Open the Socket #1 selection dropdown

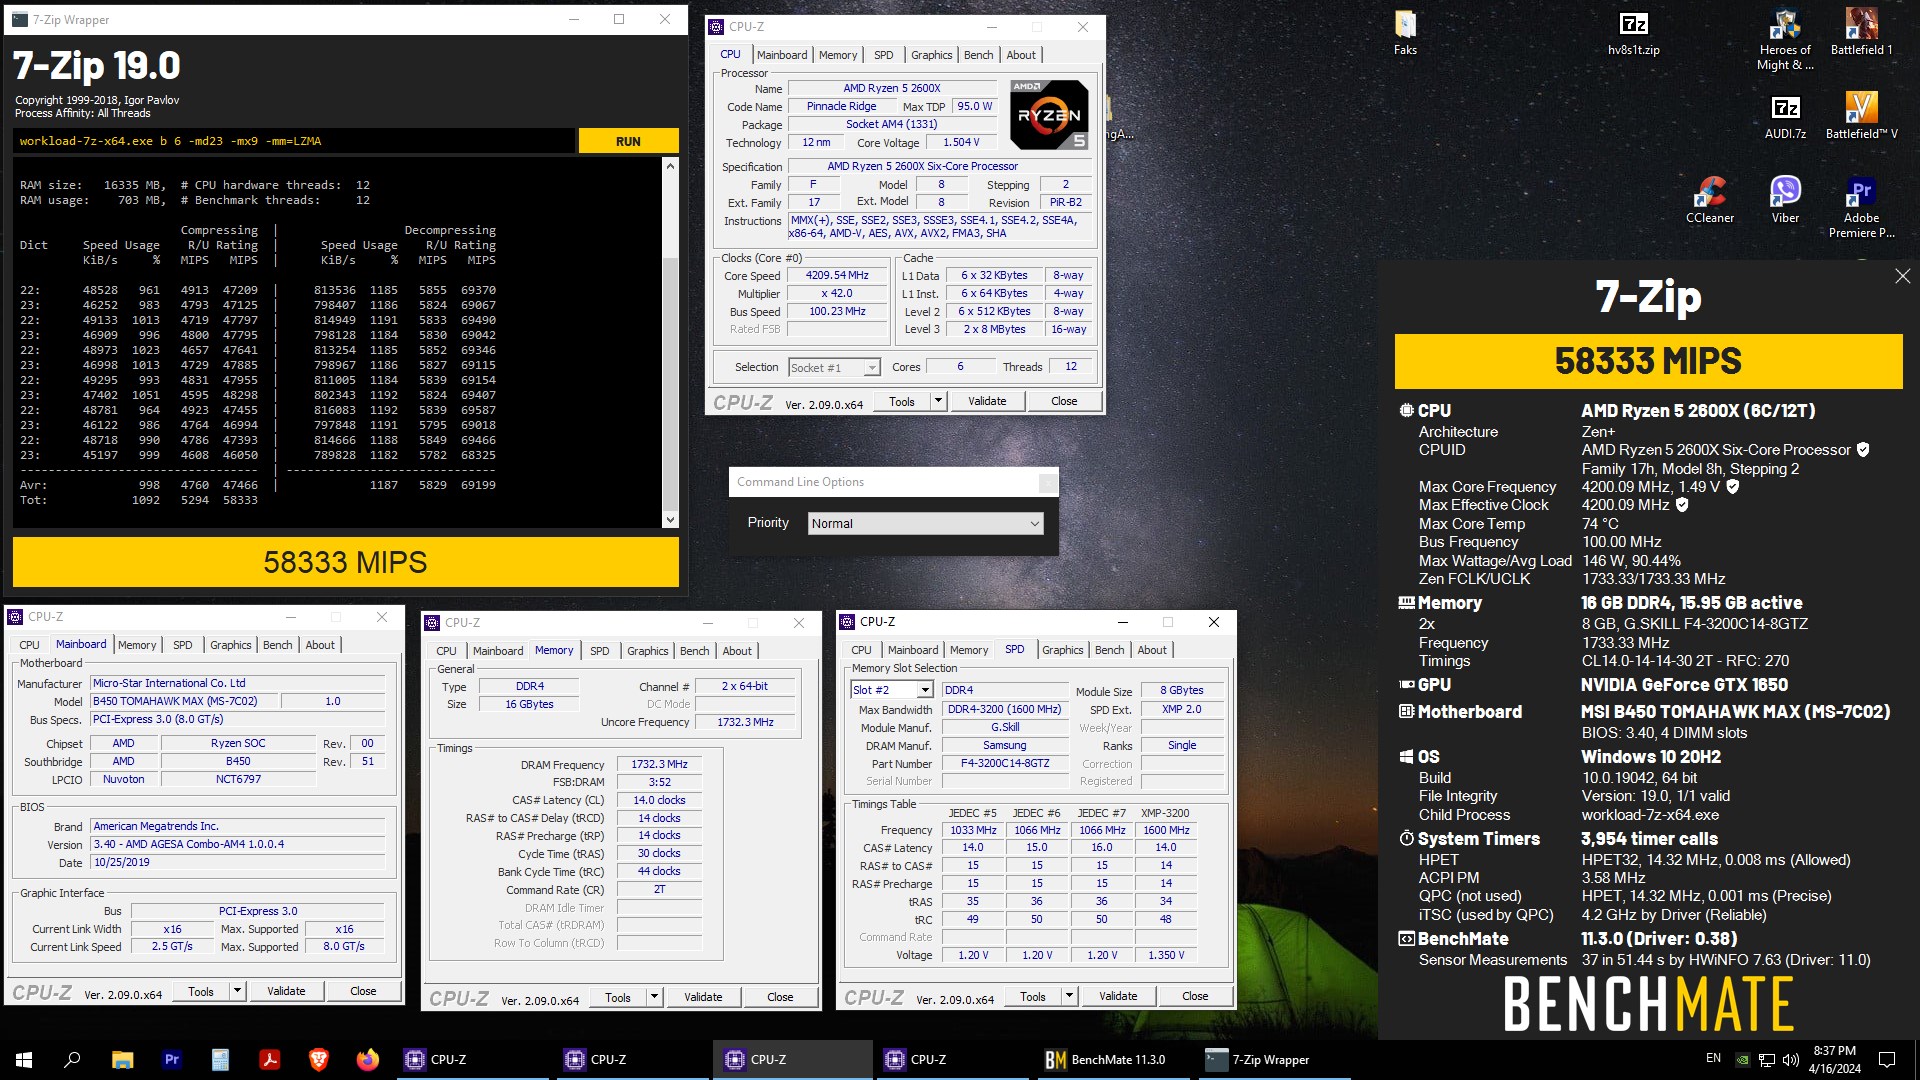[834, 367]
